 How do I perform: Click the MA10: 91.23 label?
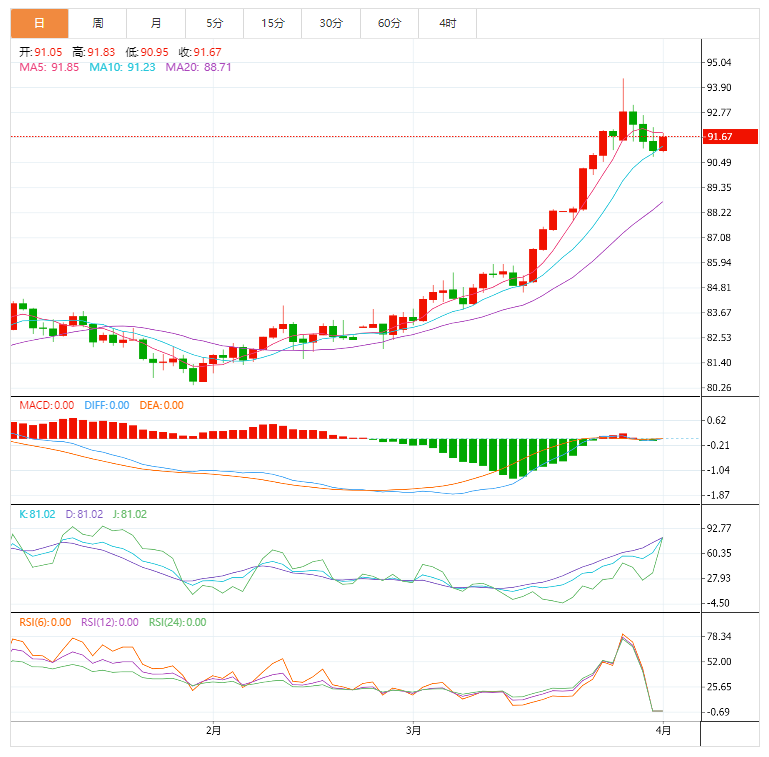(122, 67)
